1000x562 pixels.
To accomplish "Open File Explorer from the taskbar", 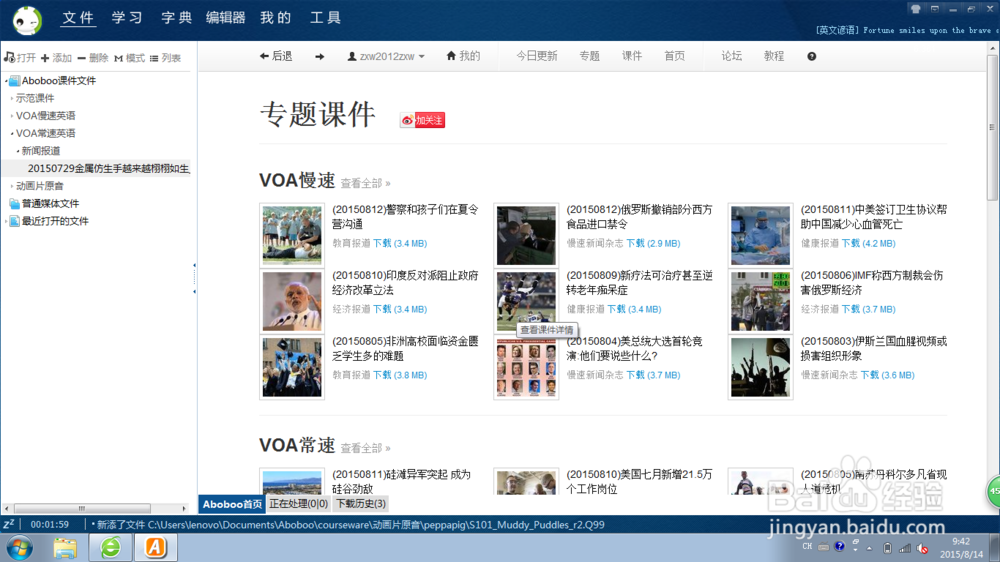I will [65, 548].
